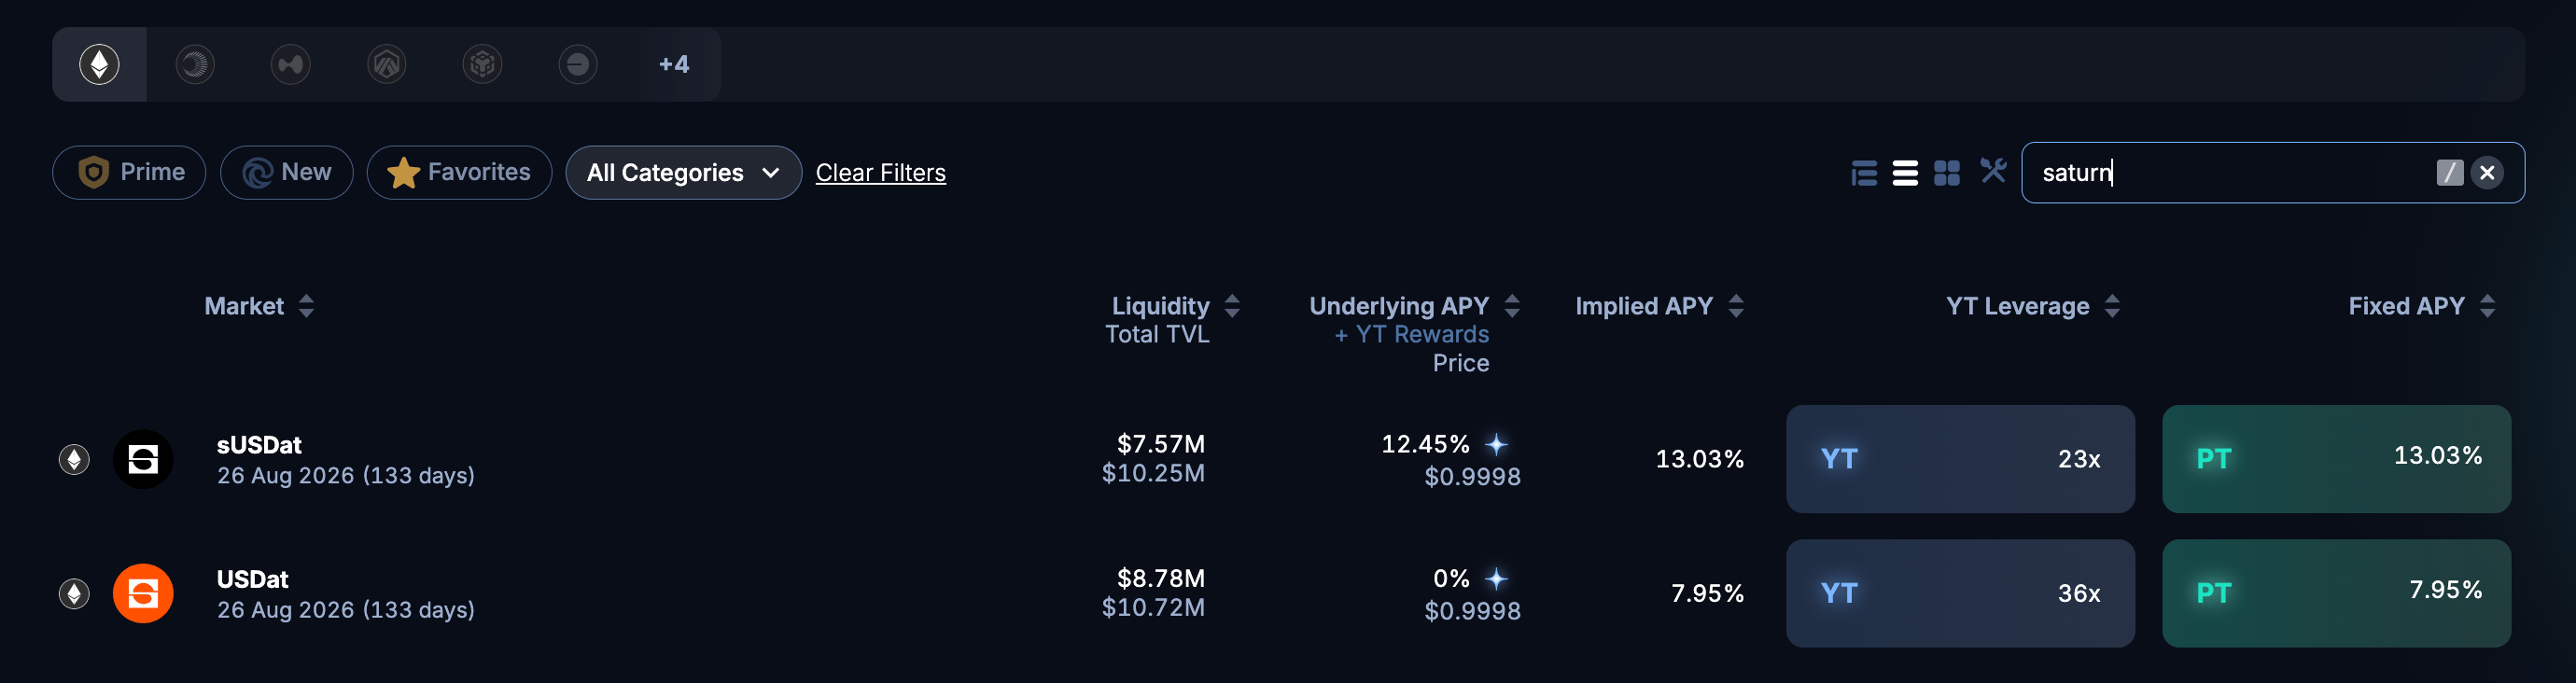Viewport: 2576px width, 683px height.
Task: Switch to compact list view icon
Action: 1905,173
